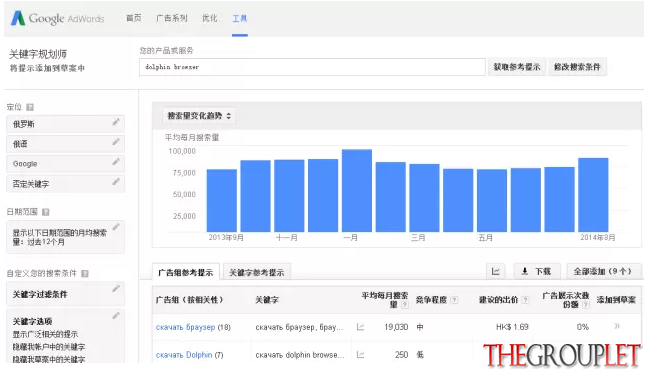
Task: Open help icon beside 建议的出价 column
Action: pos(525,300)
